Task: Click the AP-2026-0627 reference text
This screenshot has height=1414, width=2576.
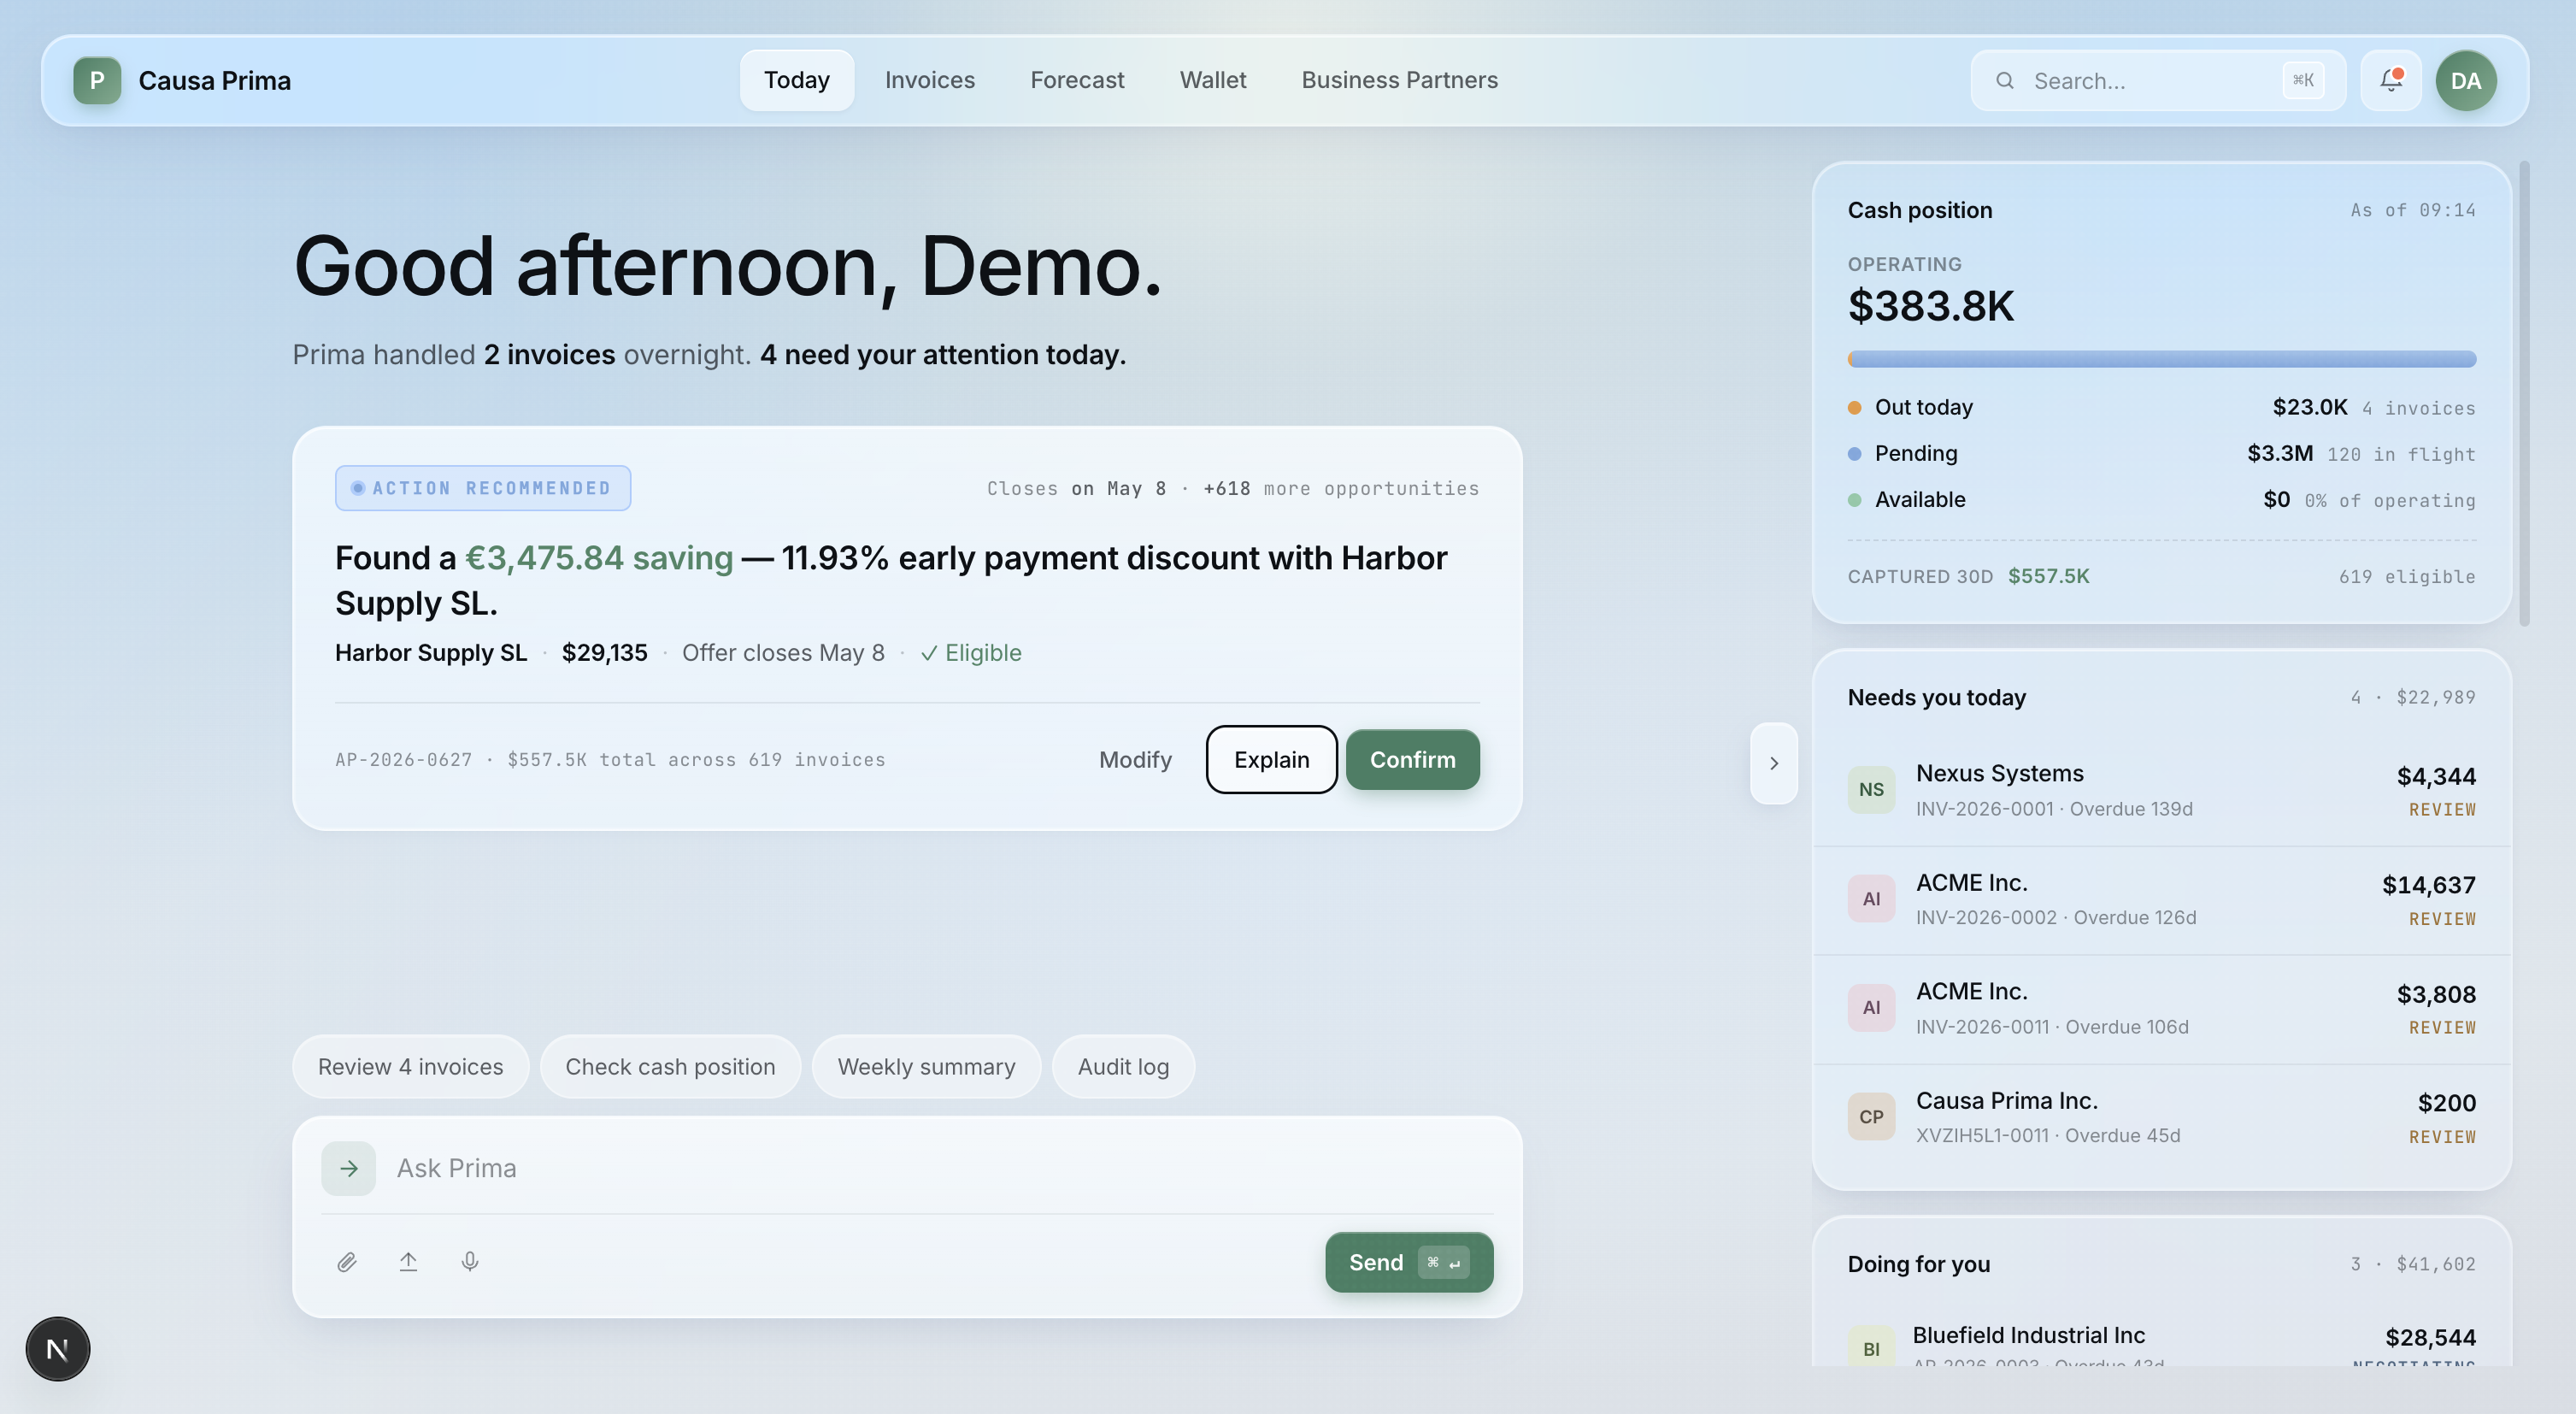Action: [x=403, y=760]
